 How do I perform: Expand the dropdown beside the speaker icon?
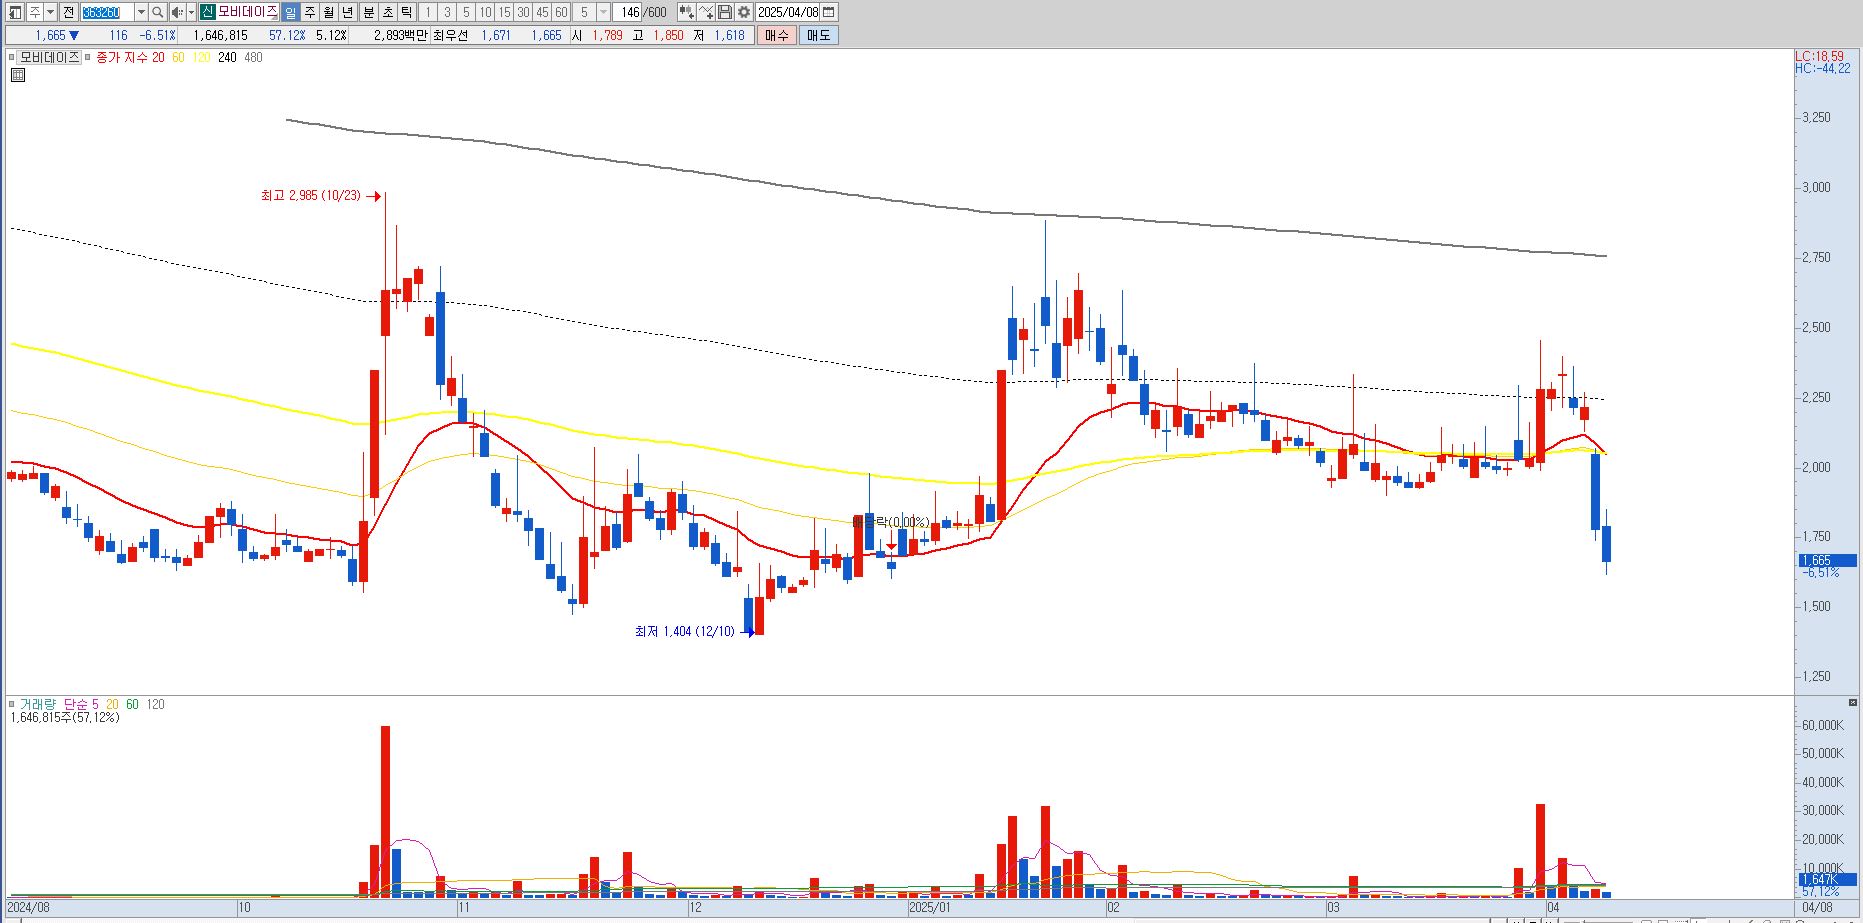[x=191, y=12]
